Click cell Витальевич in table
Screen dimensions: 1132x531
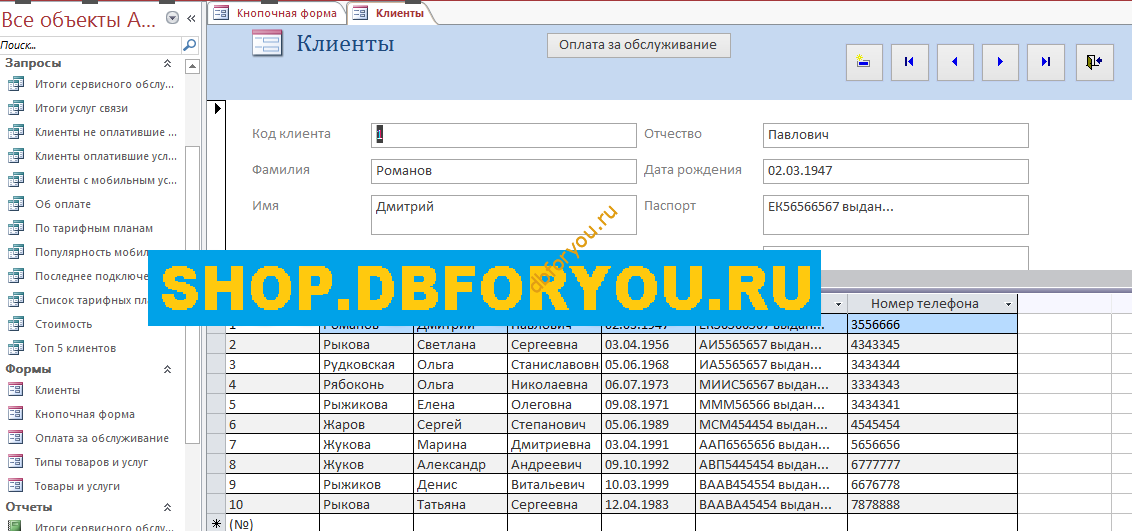[554, 486]
